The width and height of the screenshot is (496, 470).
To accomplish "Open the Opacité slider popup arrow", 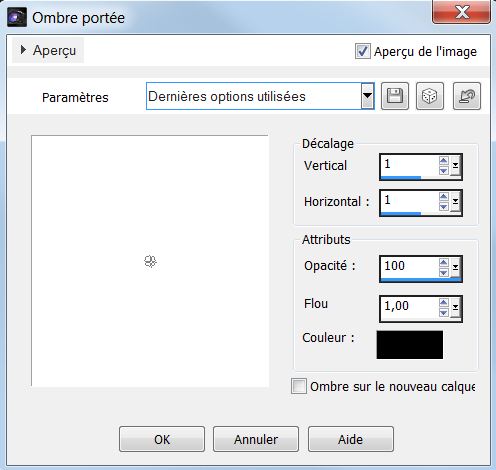I will [x=455, y=268].
